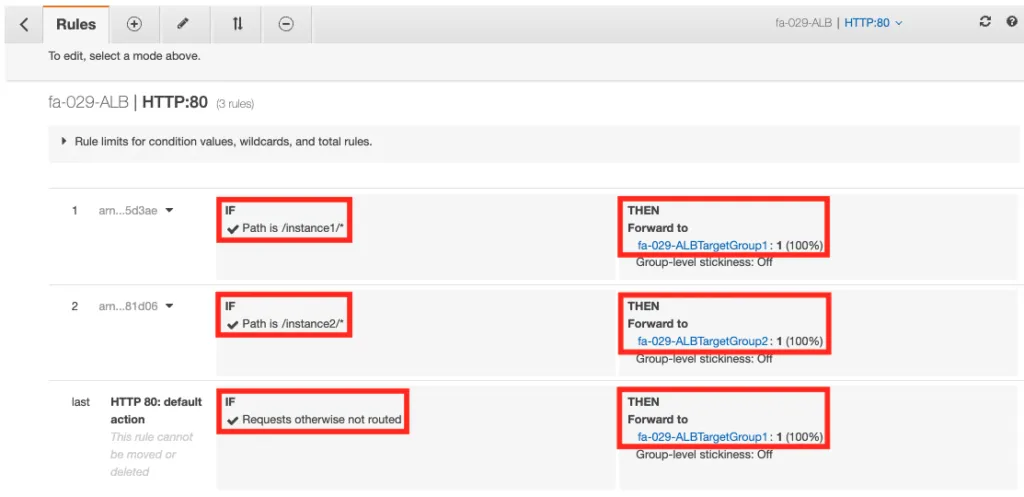The image size is (1024, 497).
Task: Click the 'arn...5d3ae' rule identifier text
Action: coord(128,210)
